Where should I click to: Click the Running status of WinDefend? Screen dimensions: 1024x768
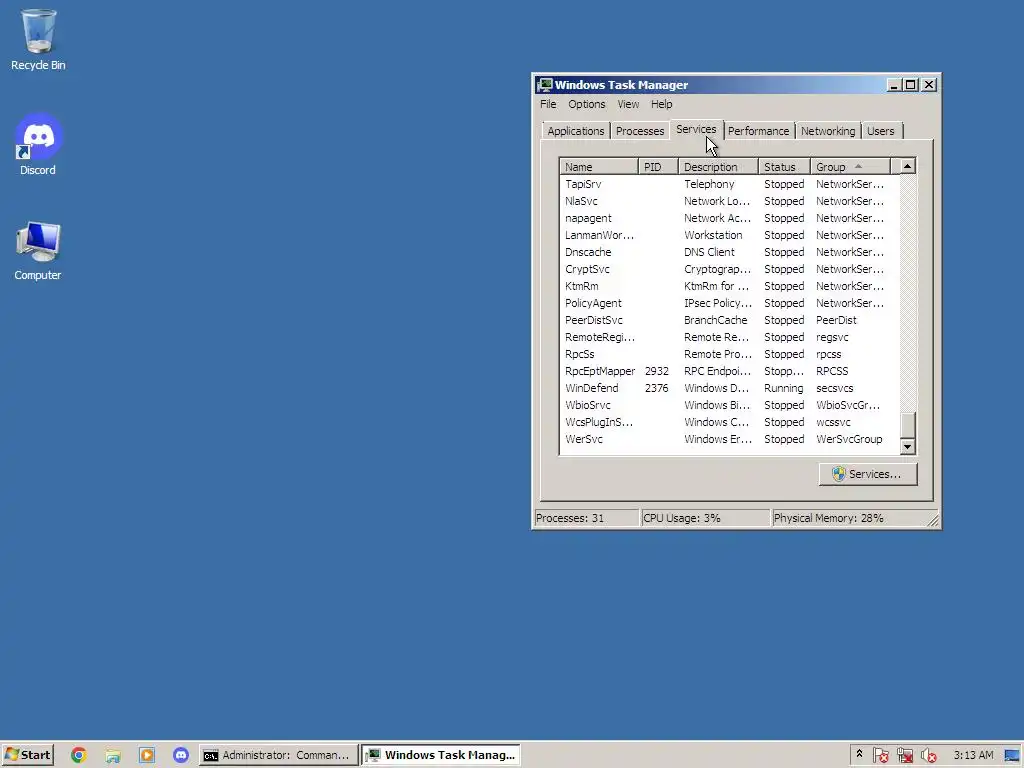tap(784, 388)
